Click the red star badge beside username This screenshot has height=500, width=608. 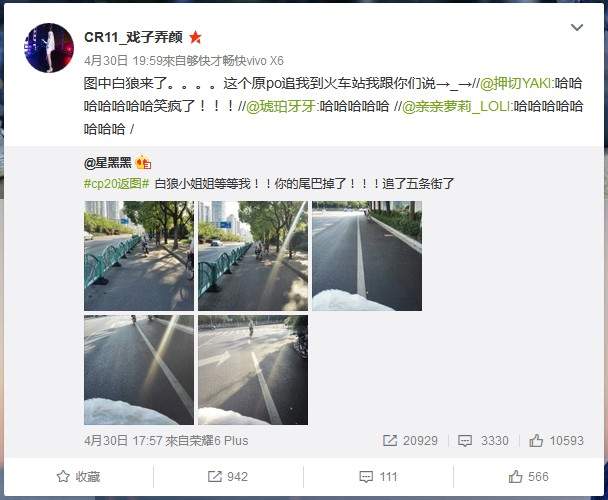point(195,37)
